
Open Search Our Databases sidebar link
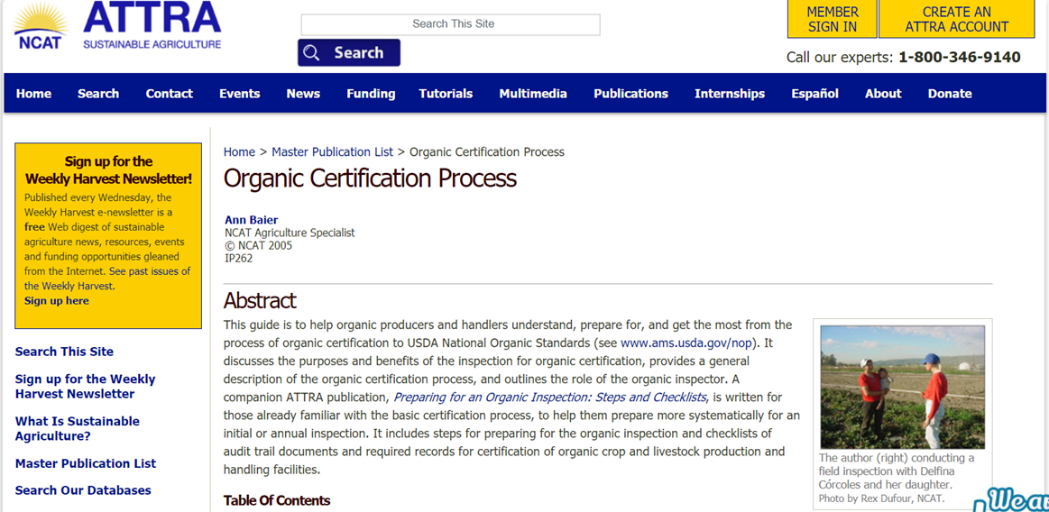point(83,490)
